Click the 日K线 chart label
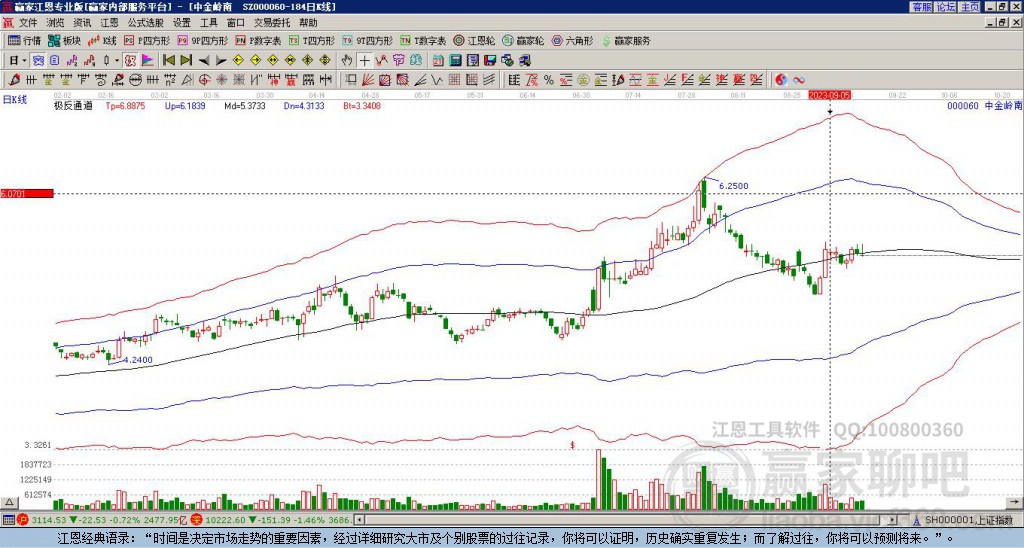 15,100
